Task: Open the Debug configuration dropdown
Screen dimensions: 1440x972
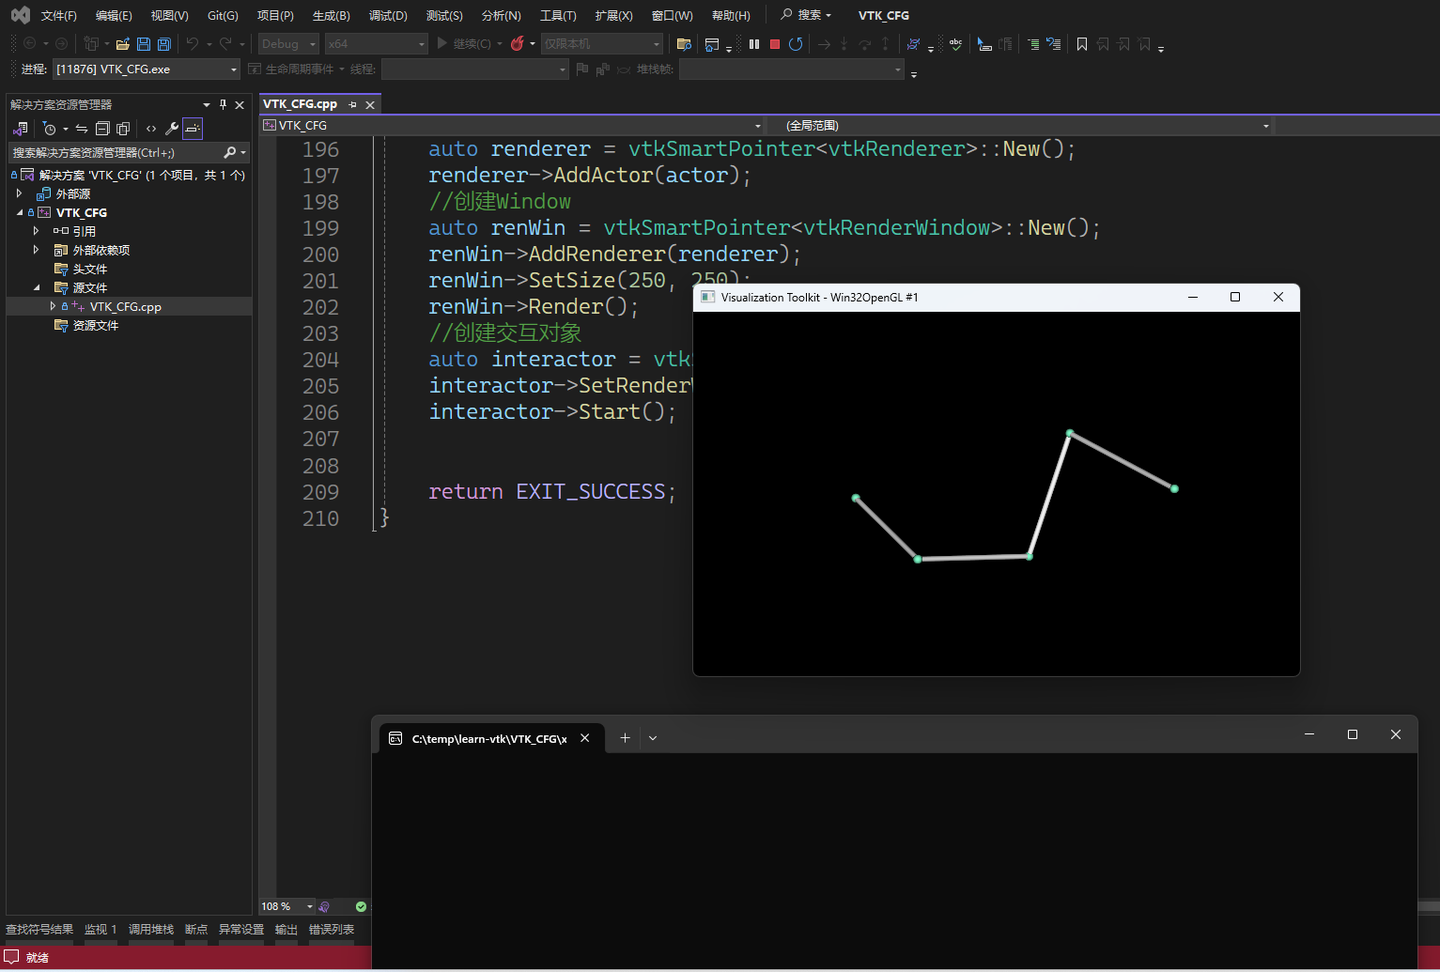Action: pos(289,44)
